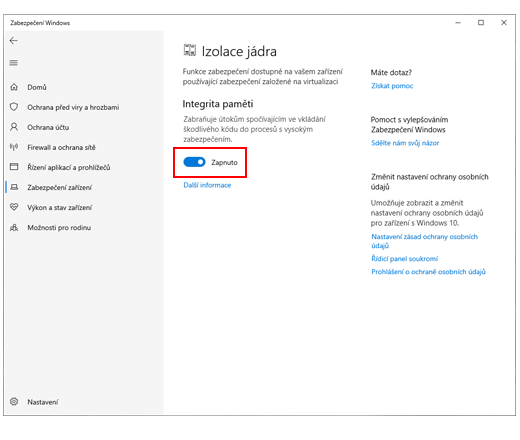The height and width of the screenshot is (440, 520).
Task: Click the Domů home icon
Action: (14, 87)
